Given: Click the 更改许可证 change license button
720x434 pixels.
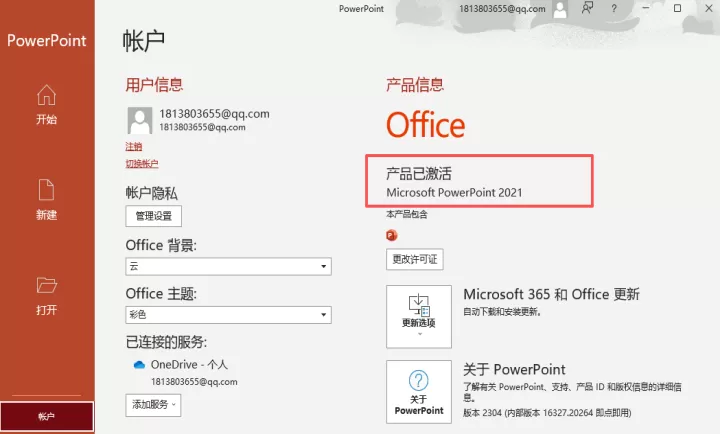Looking at the screenshot, I should (x=415, y=259).
